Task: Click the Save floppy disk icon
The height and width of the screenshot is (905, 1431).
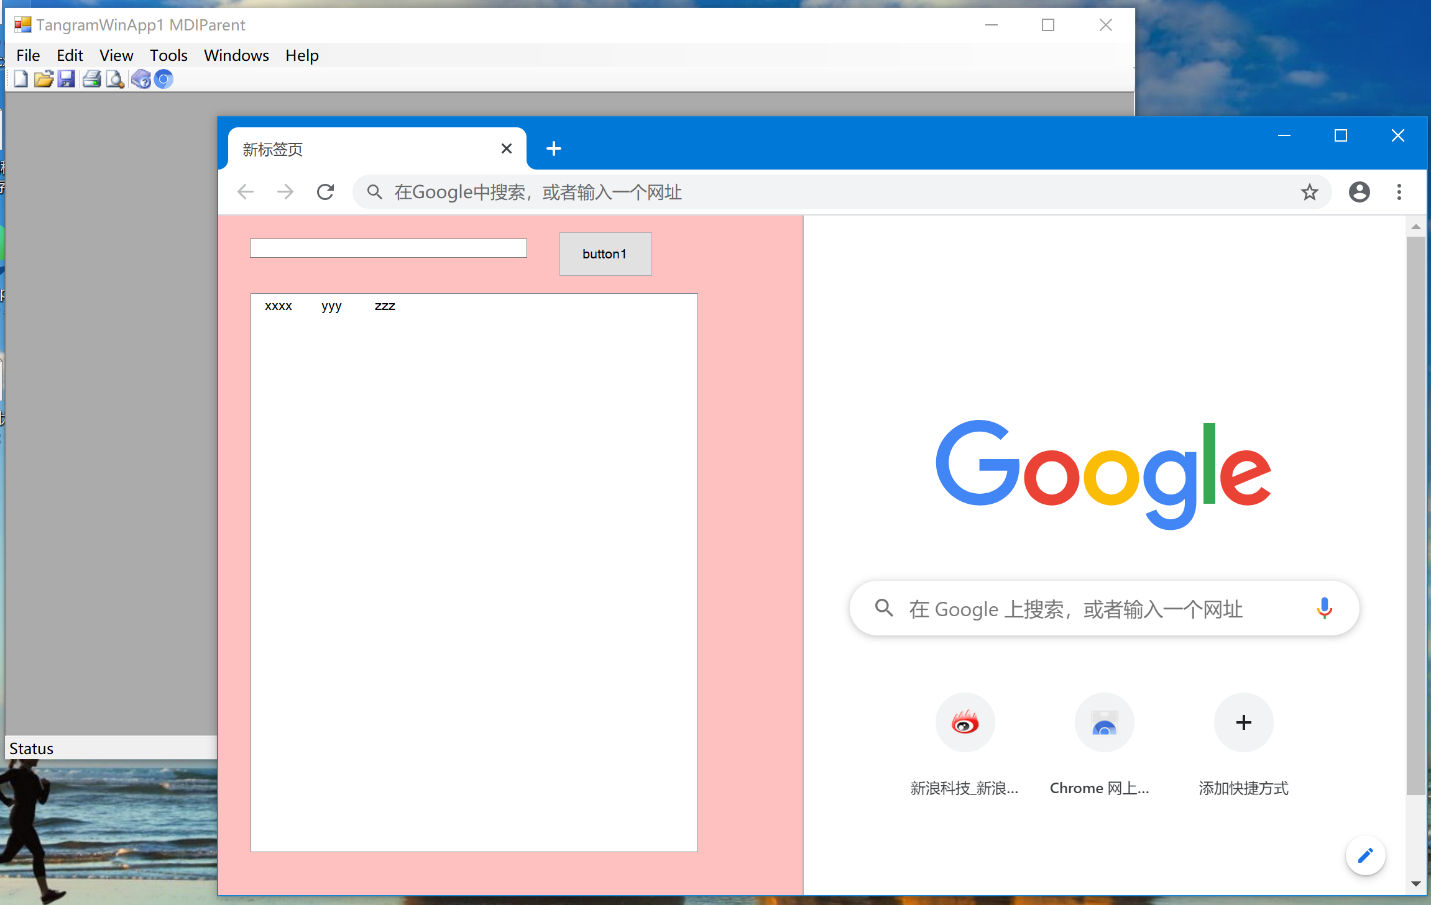Action: [x=66, y=79]
